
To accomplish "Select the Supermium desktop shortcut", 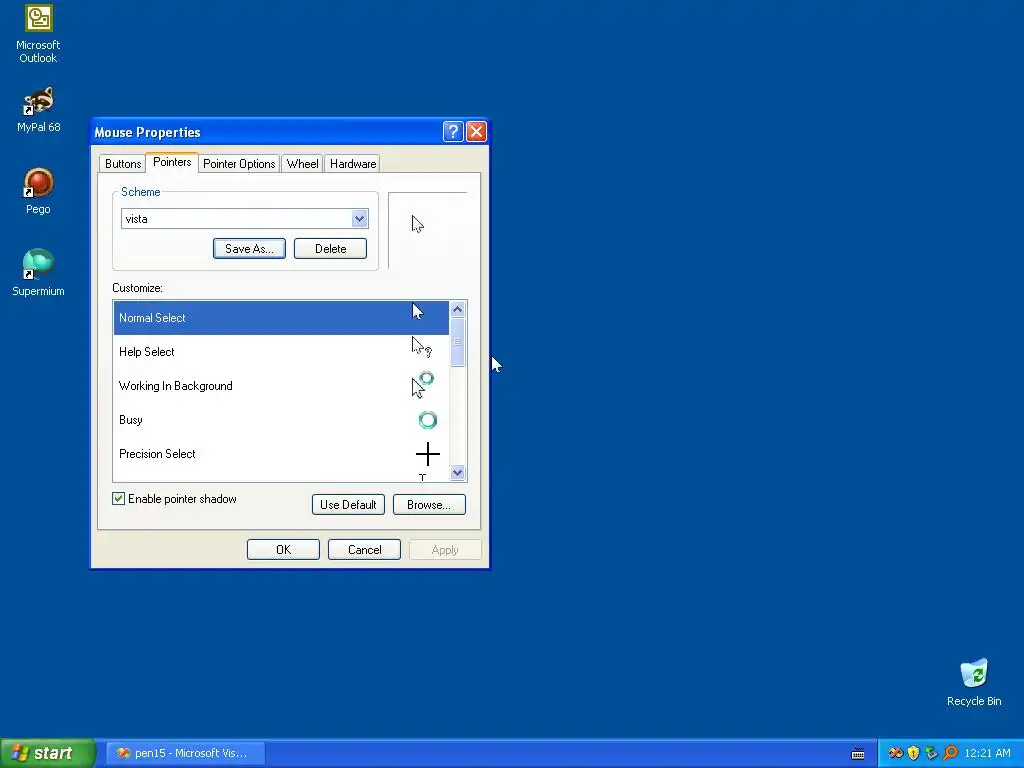I will pyautogui.click(x=38, y=273).
